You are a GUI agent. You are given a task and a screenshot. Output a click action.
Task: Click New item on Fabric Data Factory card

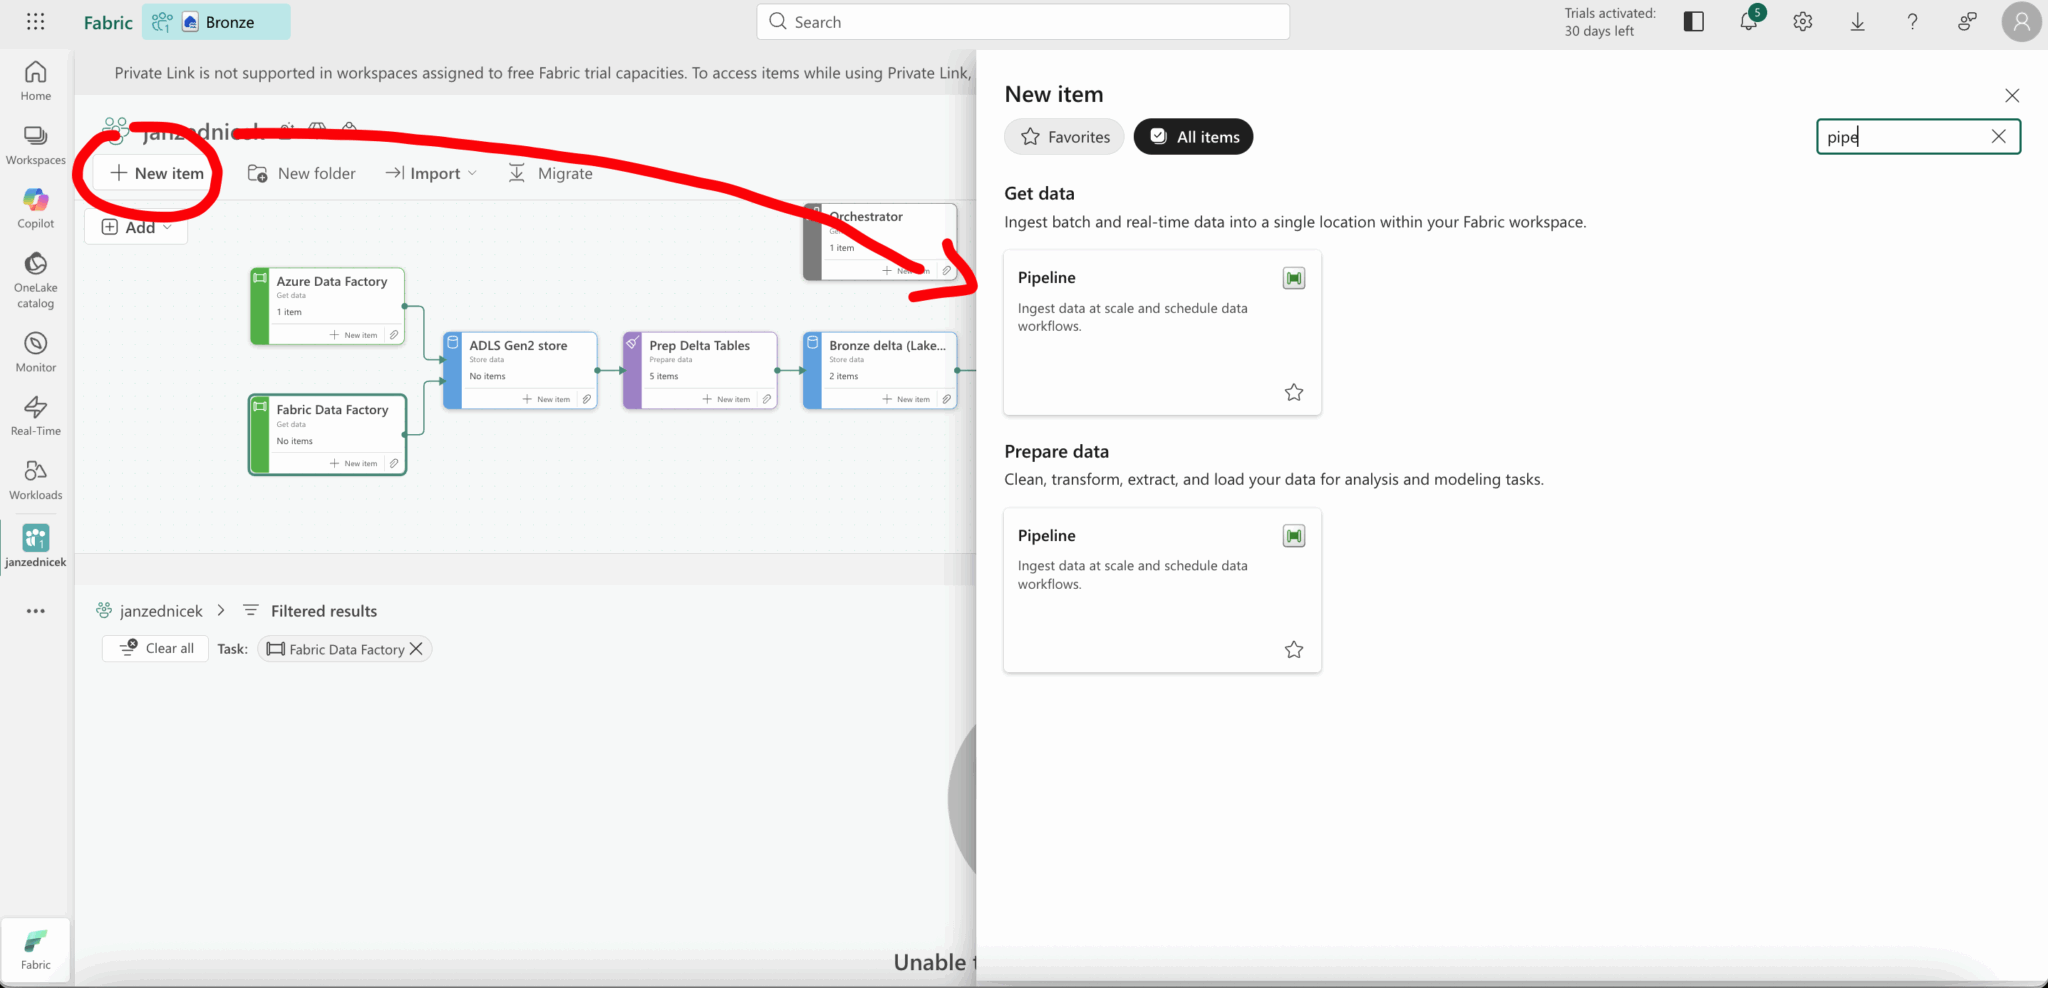(354, 463)
